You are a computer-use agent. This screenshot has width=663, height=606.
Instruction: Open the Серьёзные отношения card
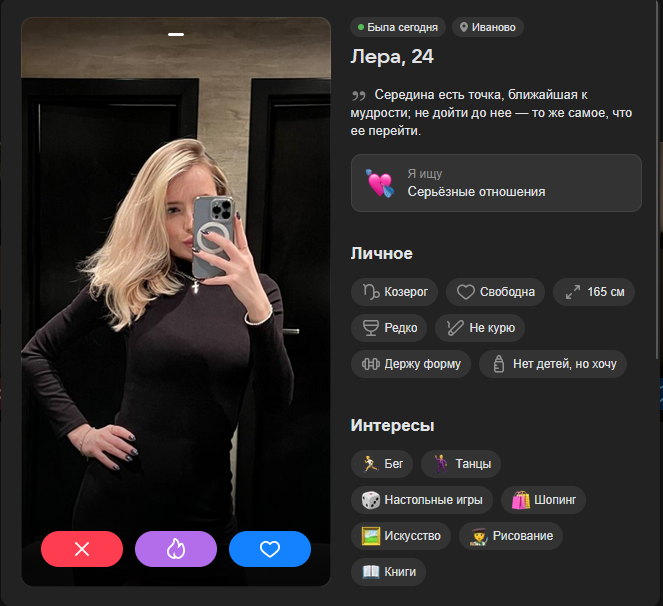click(496, 183)
